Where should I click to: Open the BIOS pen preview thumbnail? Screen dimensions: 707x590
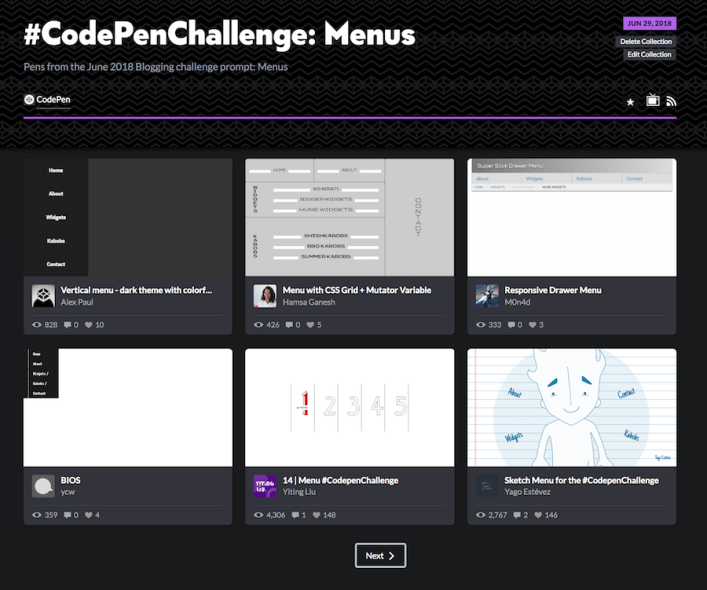(x=128, y=407)
